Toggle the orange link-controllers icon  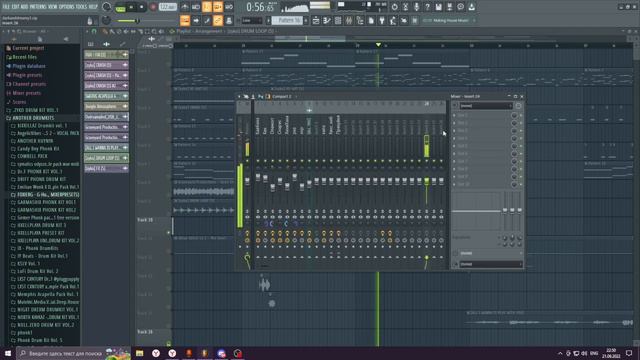(218, 20)
